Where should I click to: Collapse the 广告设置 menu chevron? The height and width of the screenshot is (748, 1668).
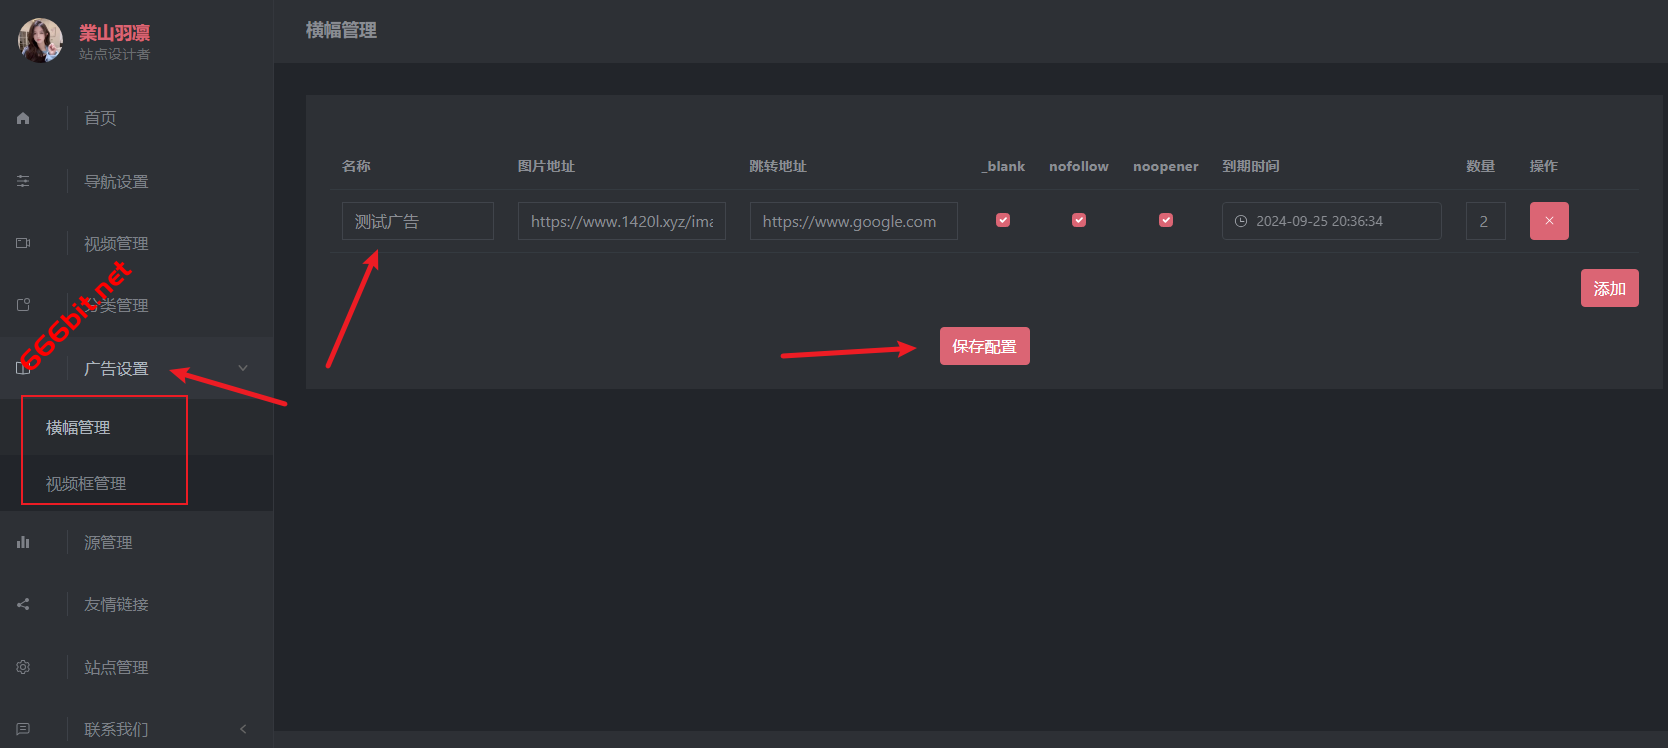pos(243,368)
